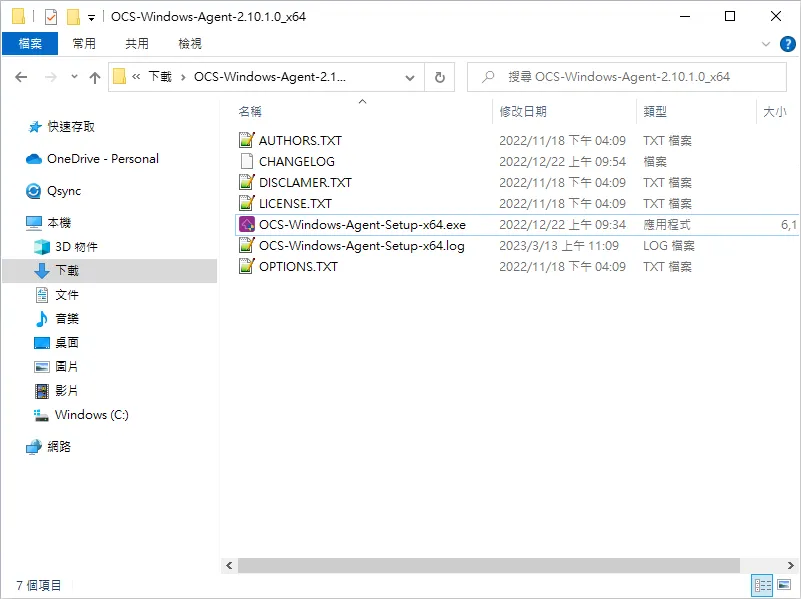The width and height of the screenshot is (801, 599).
Task: Click the horizontal scrollbar right arrow
Action: 790,565
